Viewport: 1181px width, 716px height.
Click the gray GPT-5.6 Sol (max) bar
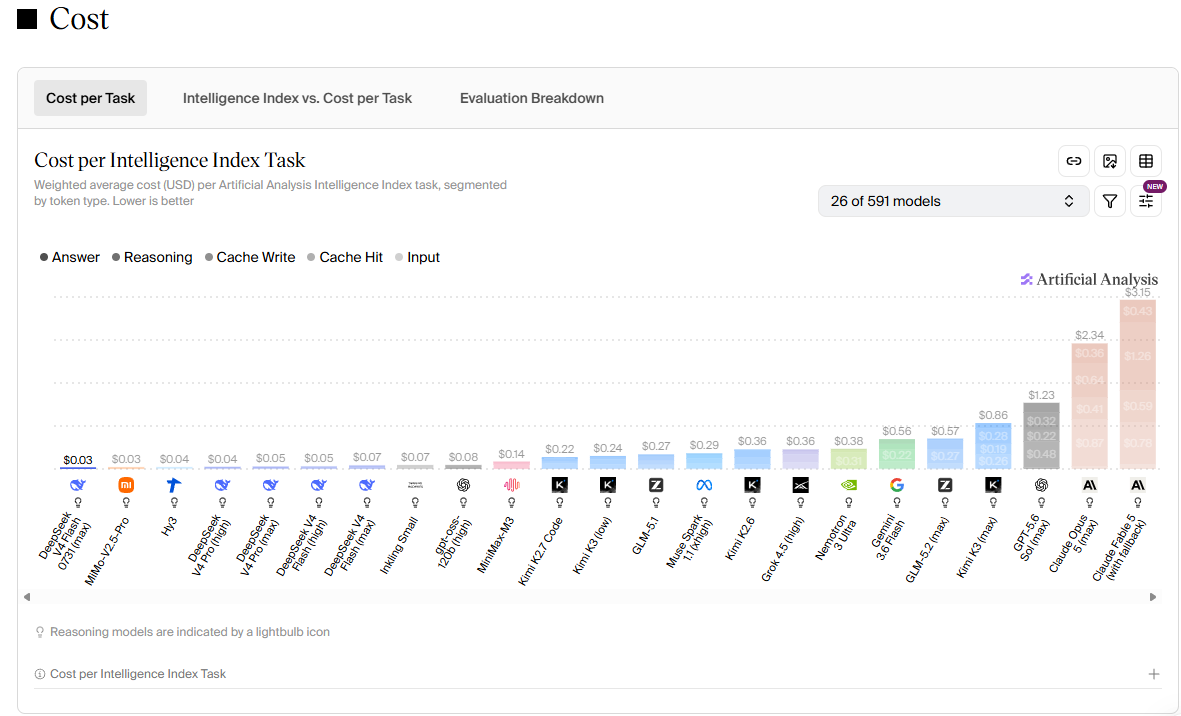1042,436
